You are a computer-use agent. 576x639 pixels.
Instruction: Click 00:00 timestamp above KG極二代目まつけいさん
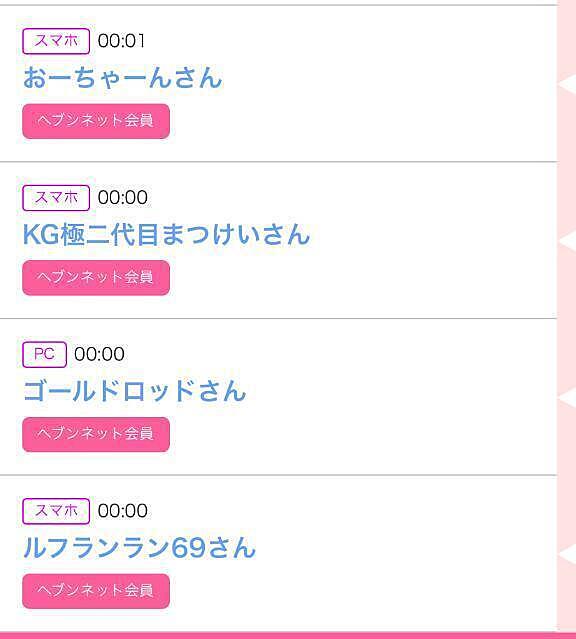pyautogui.click(x=123, y=197)
